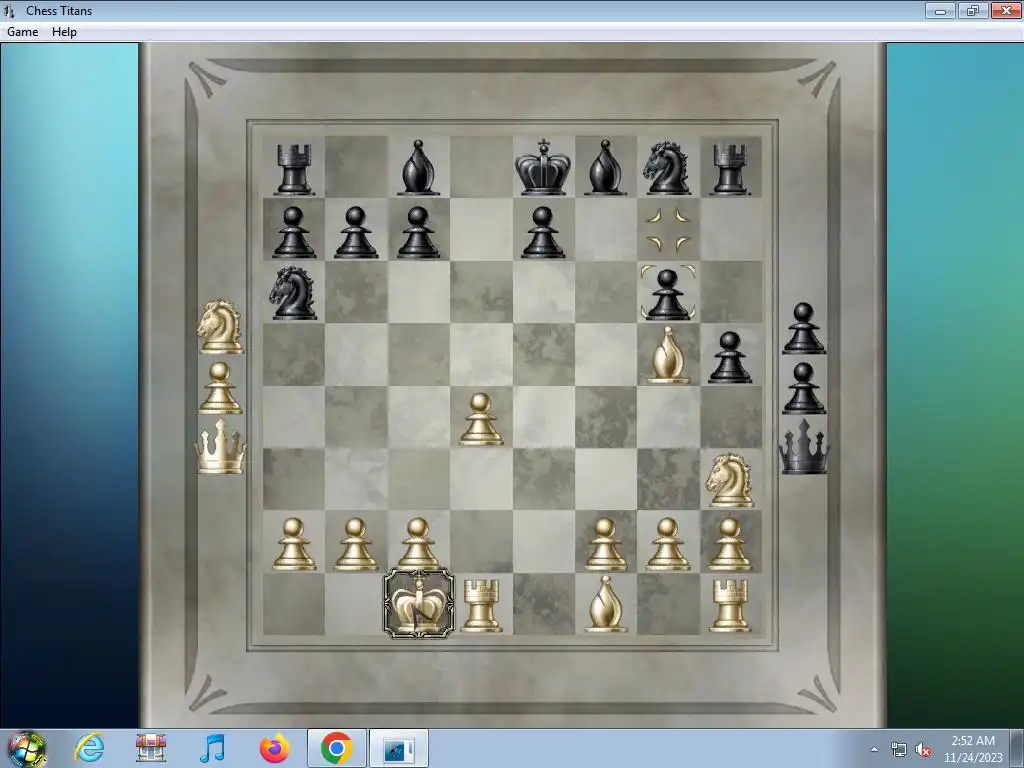Select the white bishop on g5

667,355
